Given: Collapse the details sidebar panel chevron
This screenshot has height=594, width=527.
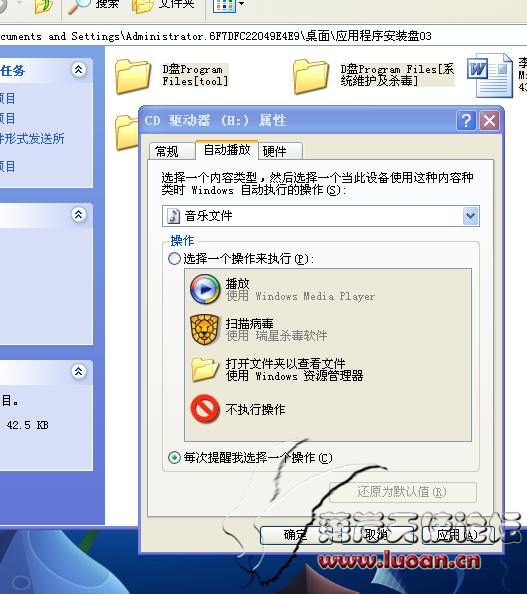Looking at the screenshot, I should pos(78,371).
